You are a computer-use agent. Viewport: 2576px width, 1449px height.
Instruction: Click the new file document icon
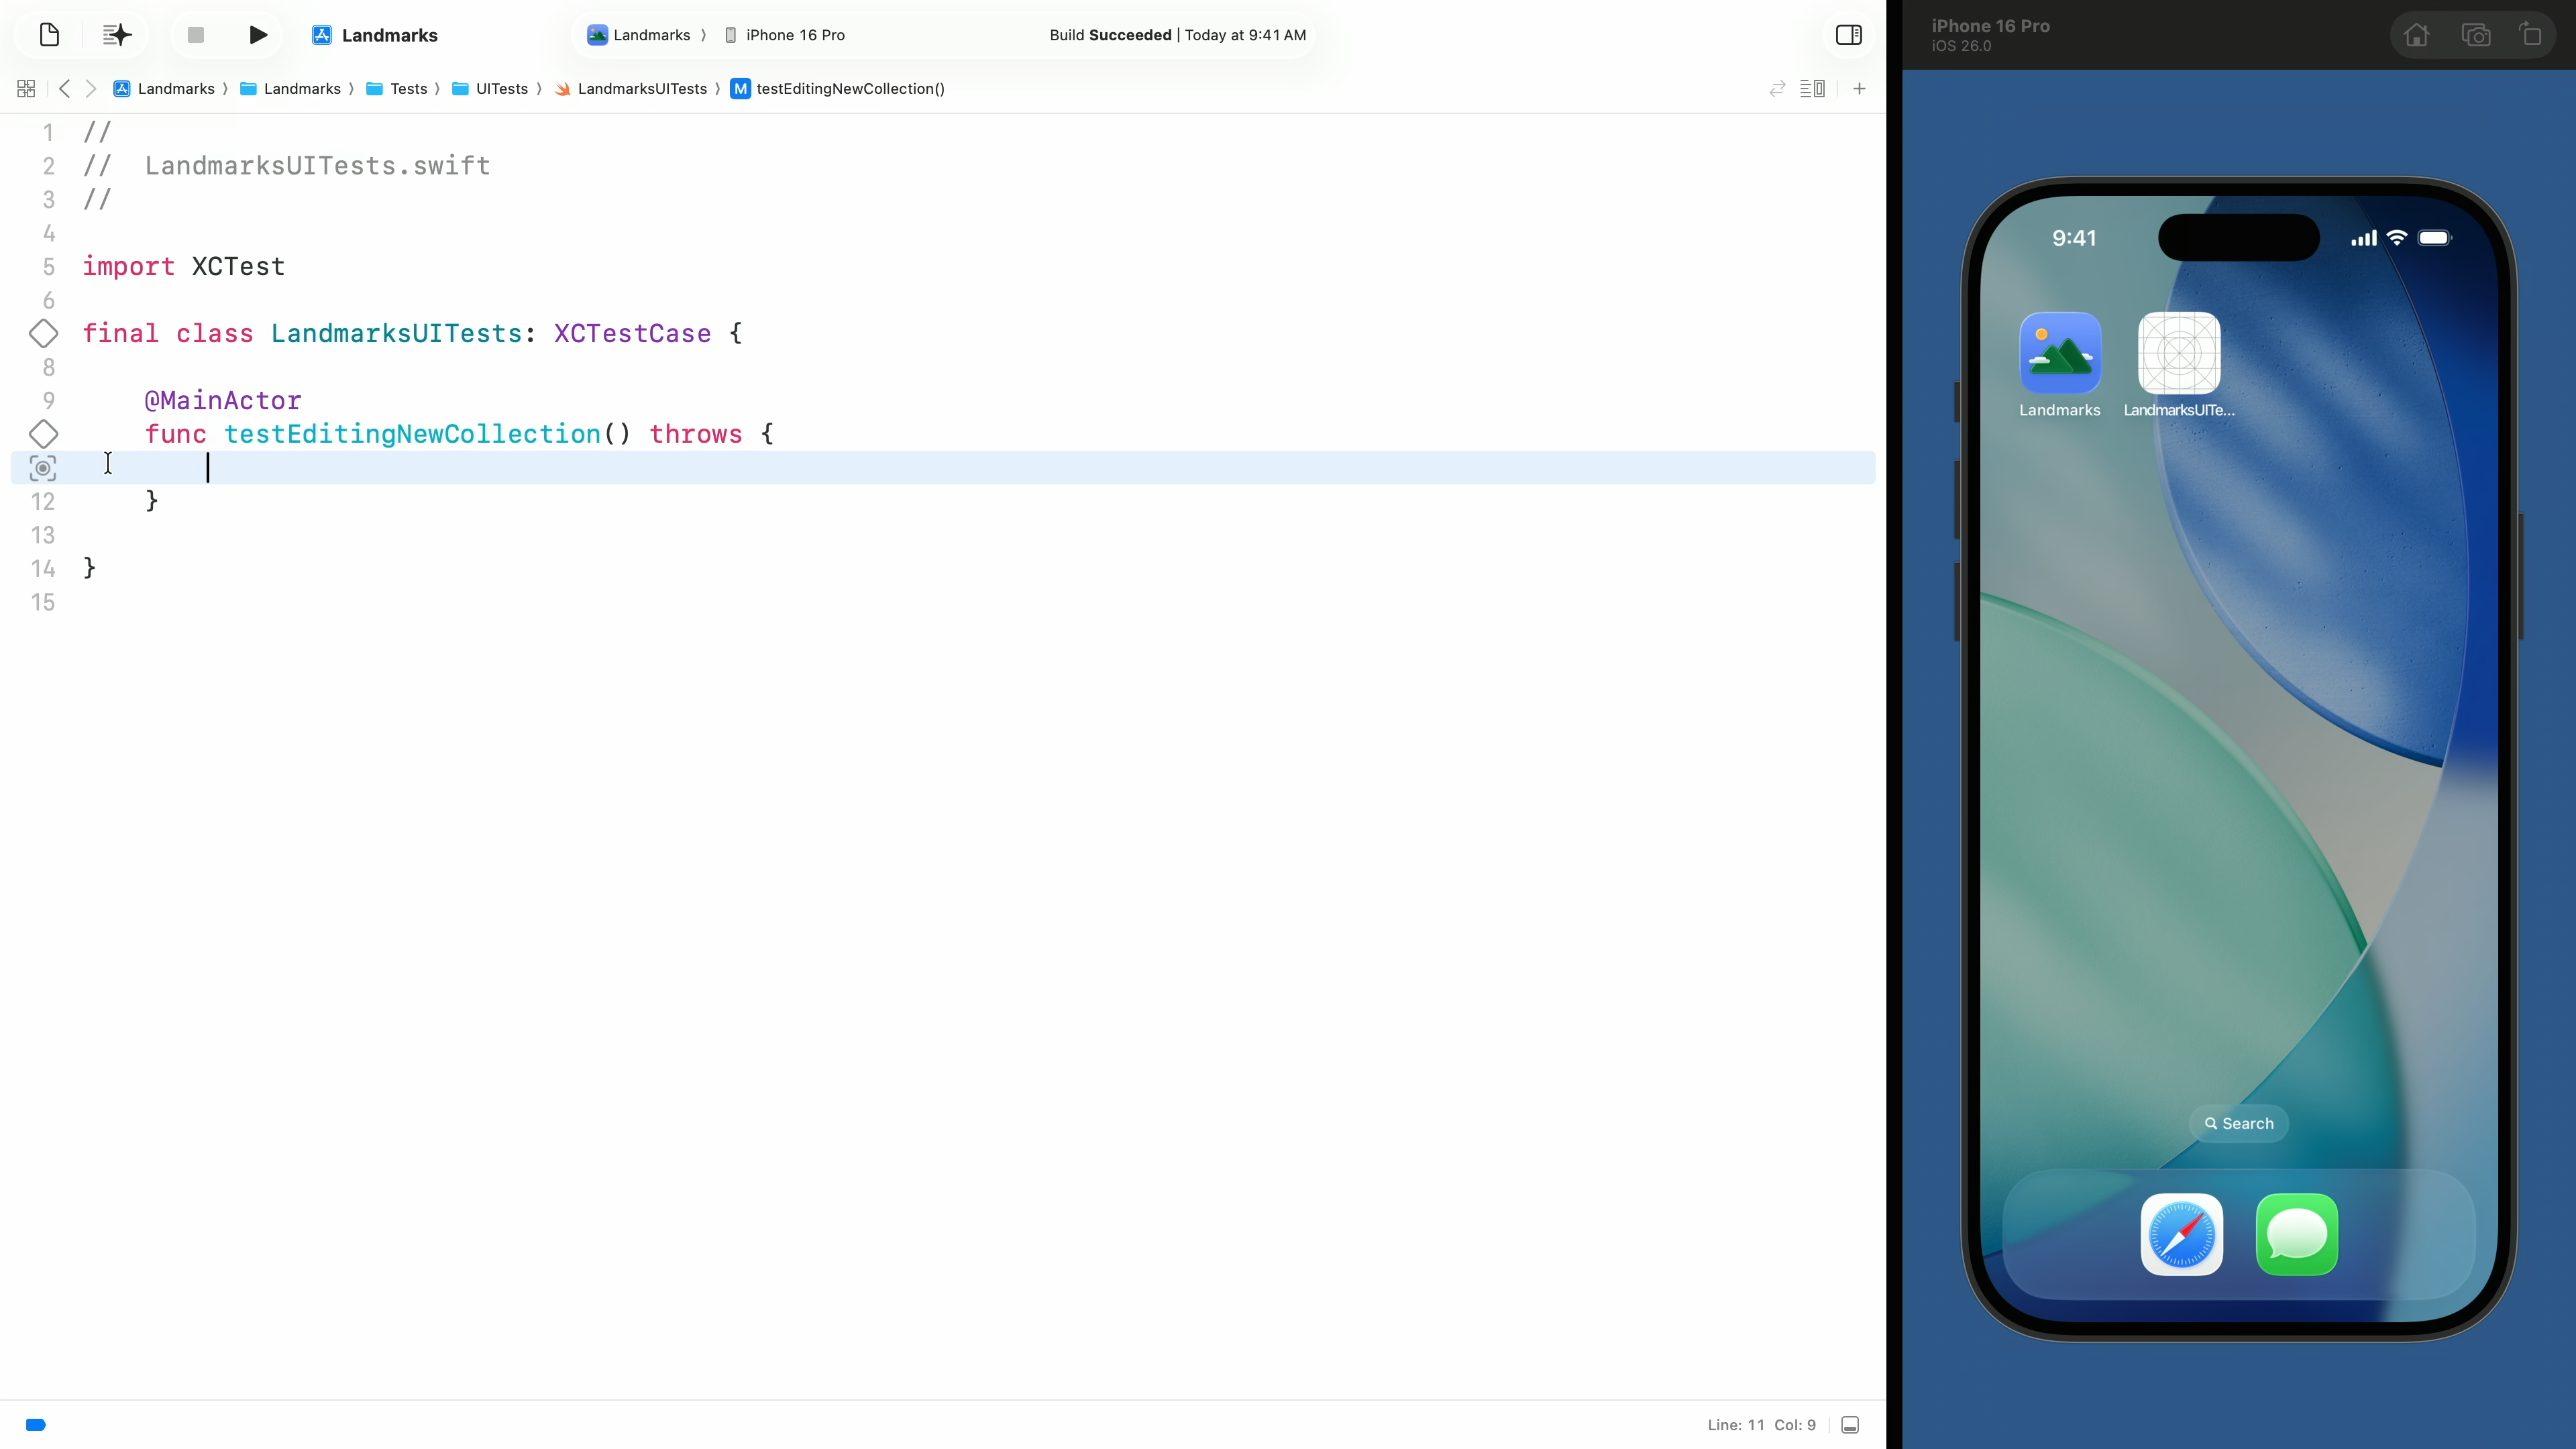[x=49, y=35]
